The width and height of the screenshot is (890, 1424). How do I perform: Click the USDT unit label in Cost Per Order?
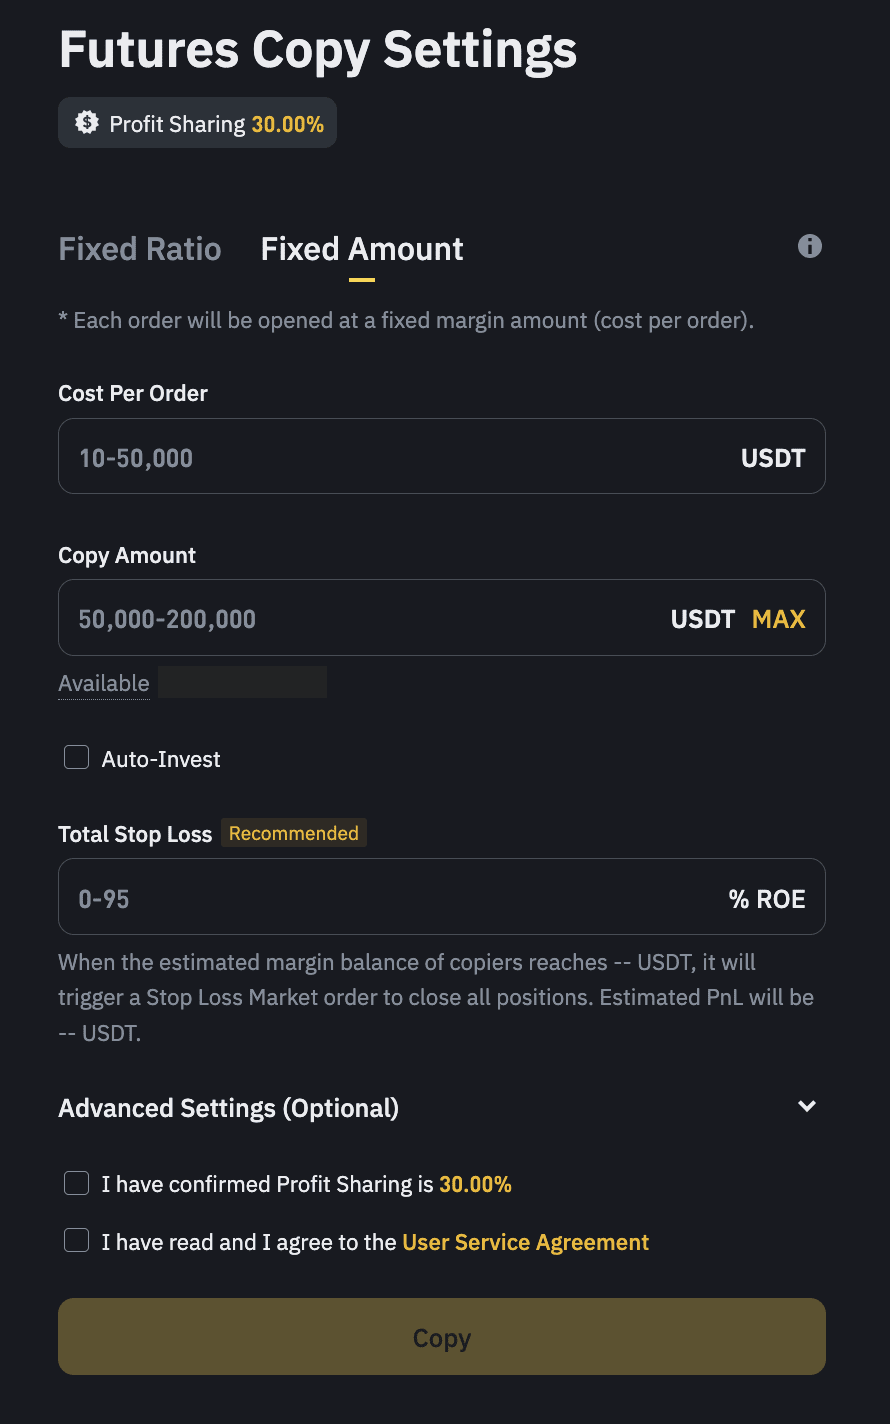[x=772, y=458]
